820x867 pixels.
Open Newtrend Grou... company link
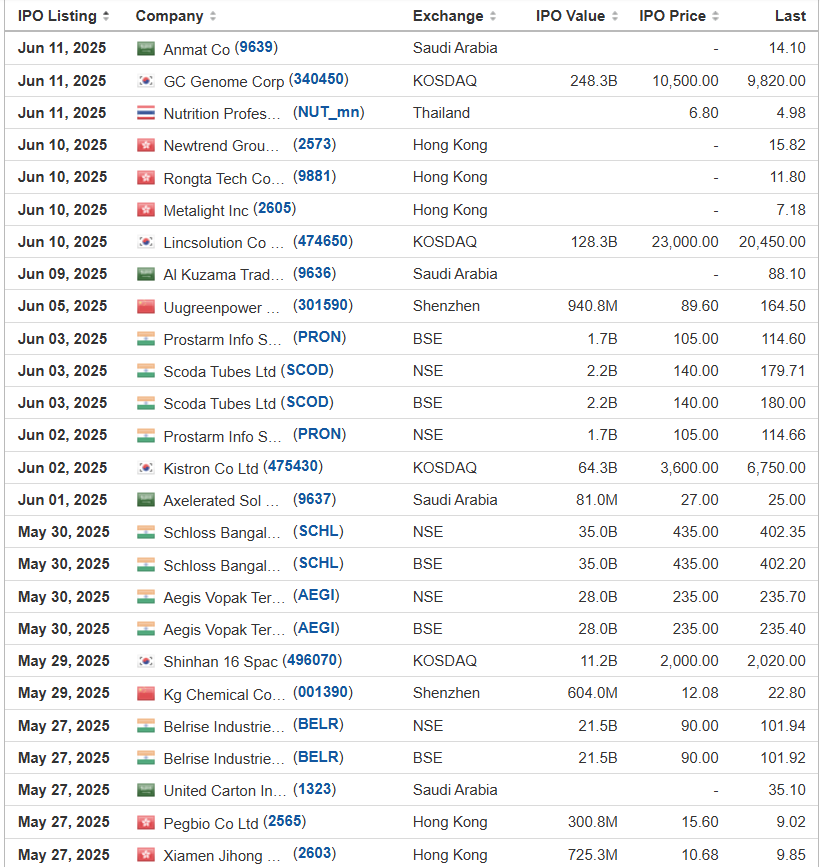point(221,145)
